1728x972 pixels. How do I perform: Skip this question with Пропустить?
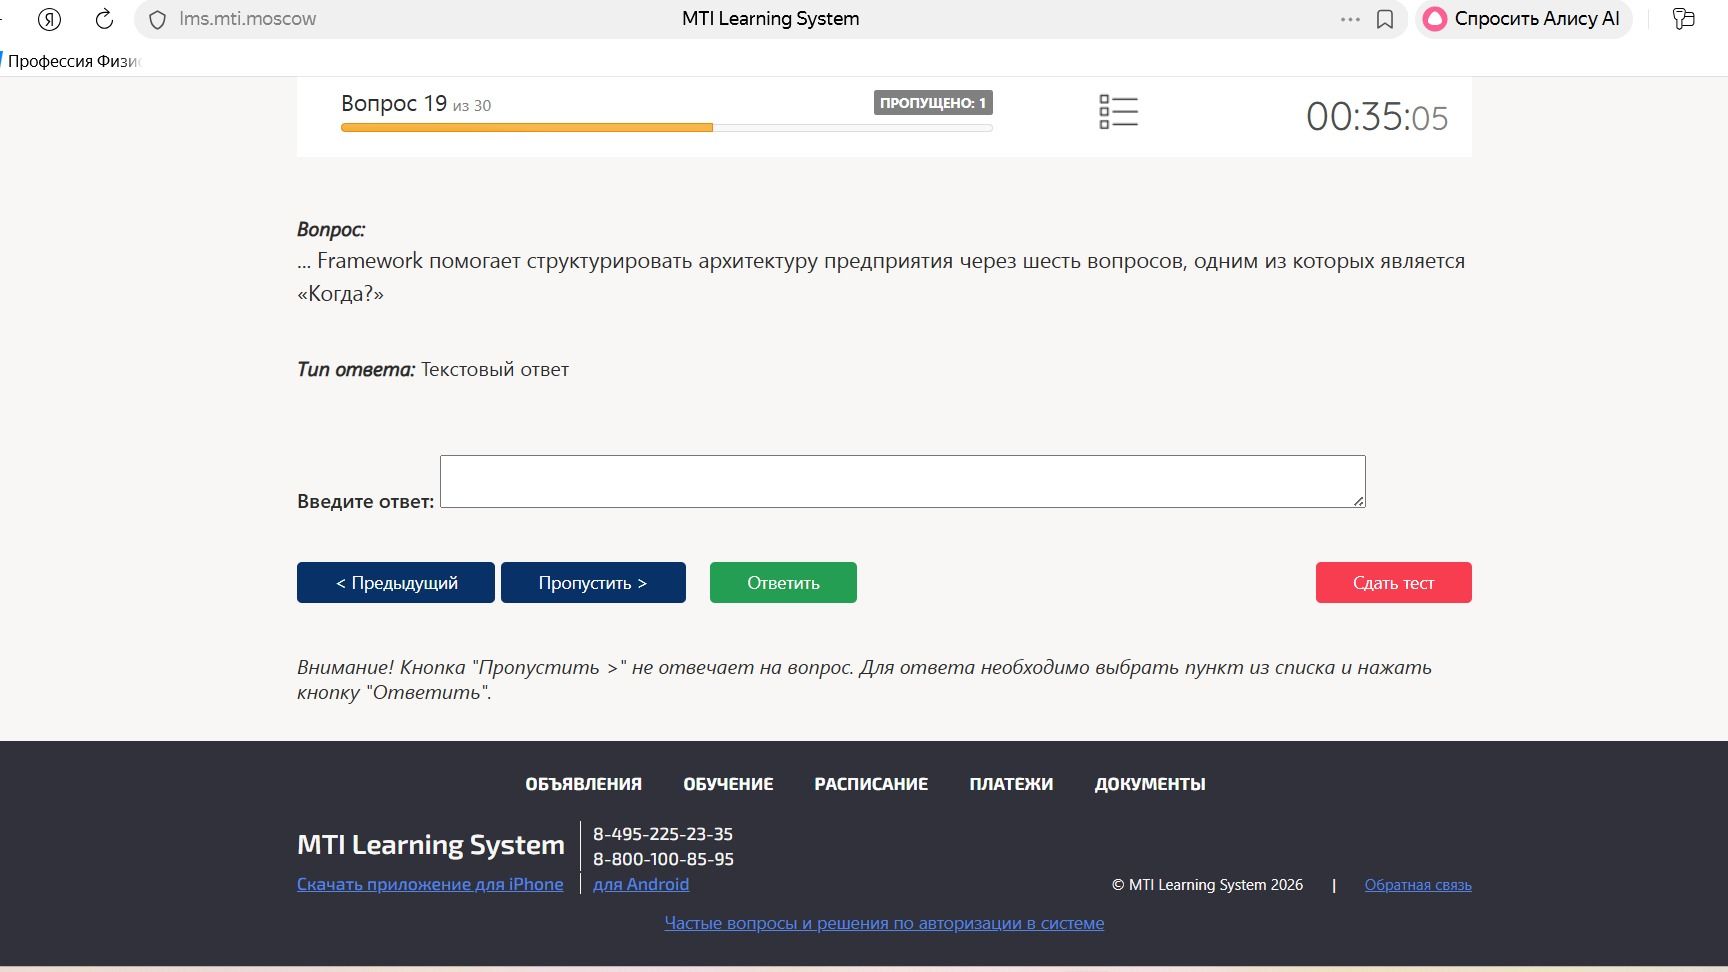[593, 582]
